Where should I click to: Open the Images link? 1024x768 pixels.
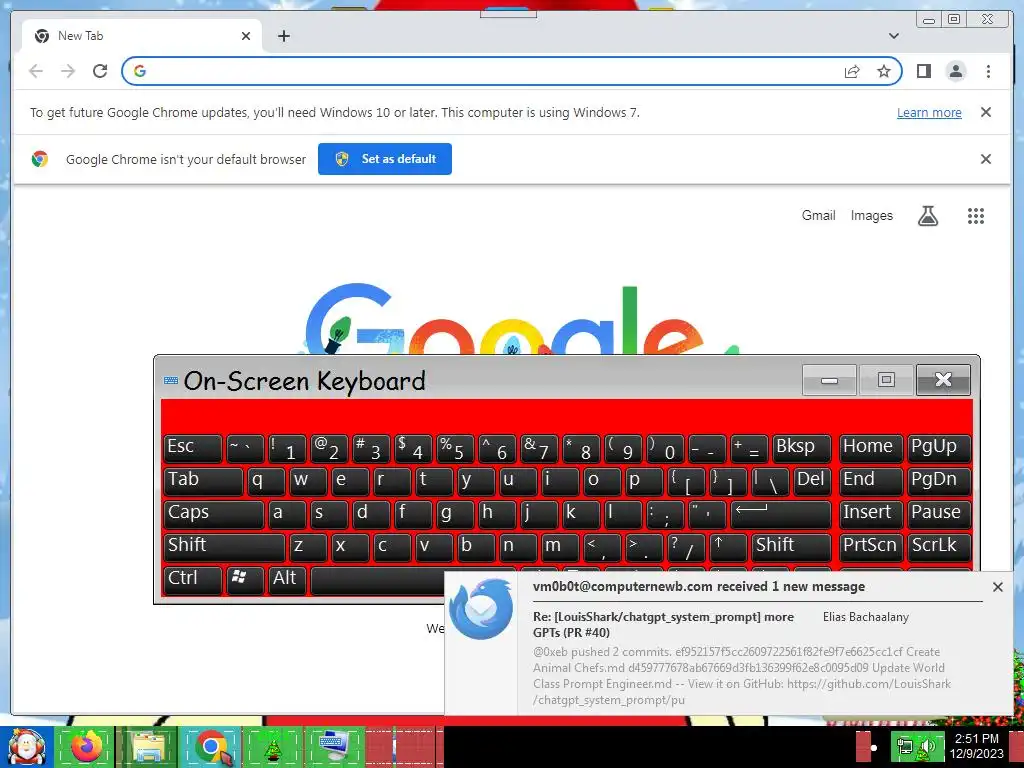pos(871,216)
